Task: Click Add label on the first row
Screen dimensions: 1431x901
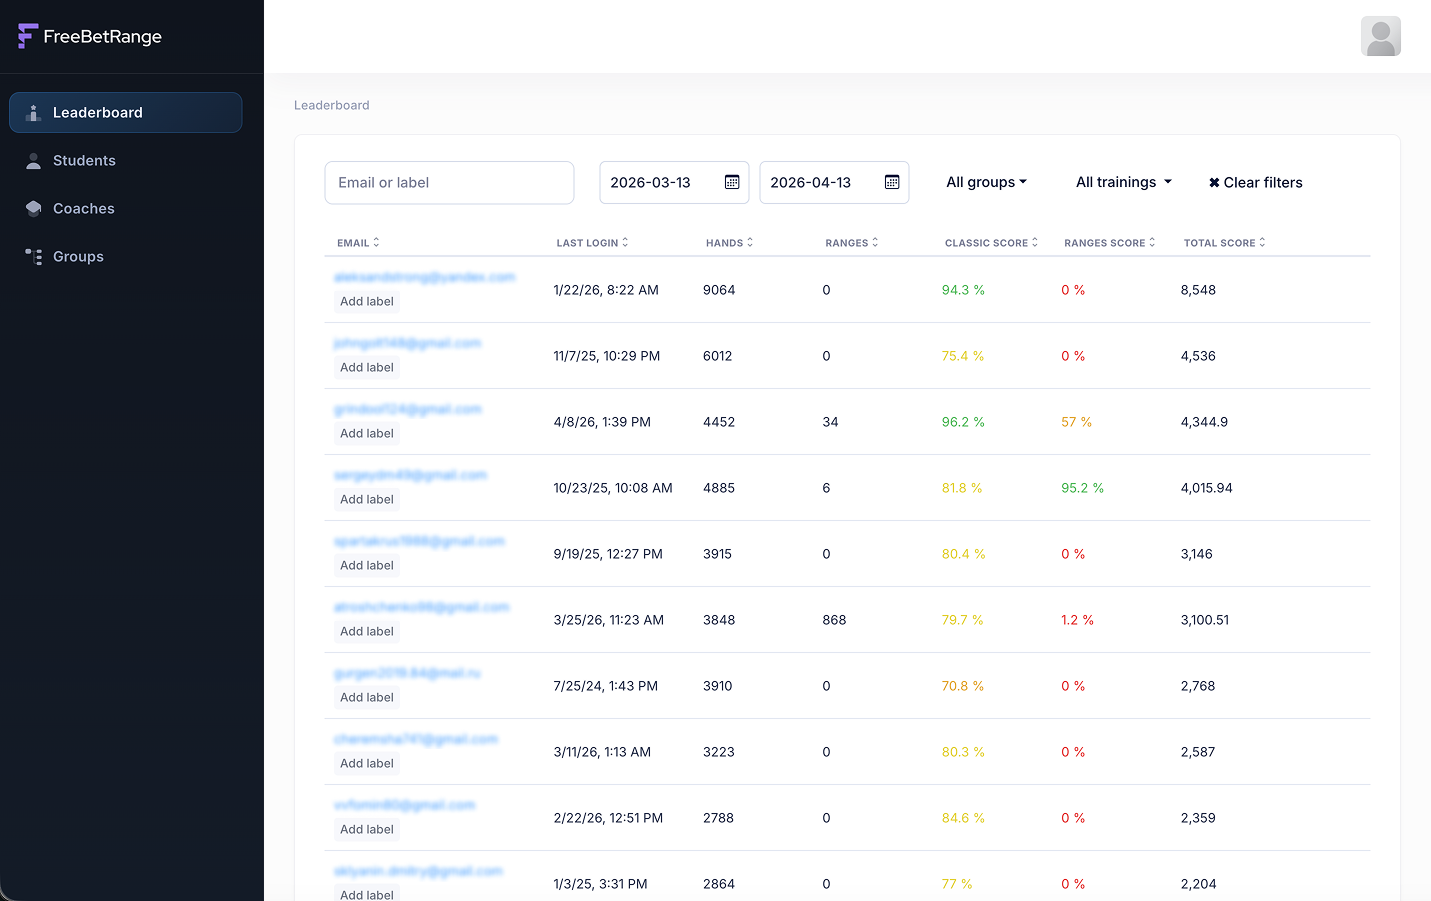Action: click(367, 302)
